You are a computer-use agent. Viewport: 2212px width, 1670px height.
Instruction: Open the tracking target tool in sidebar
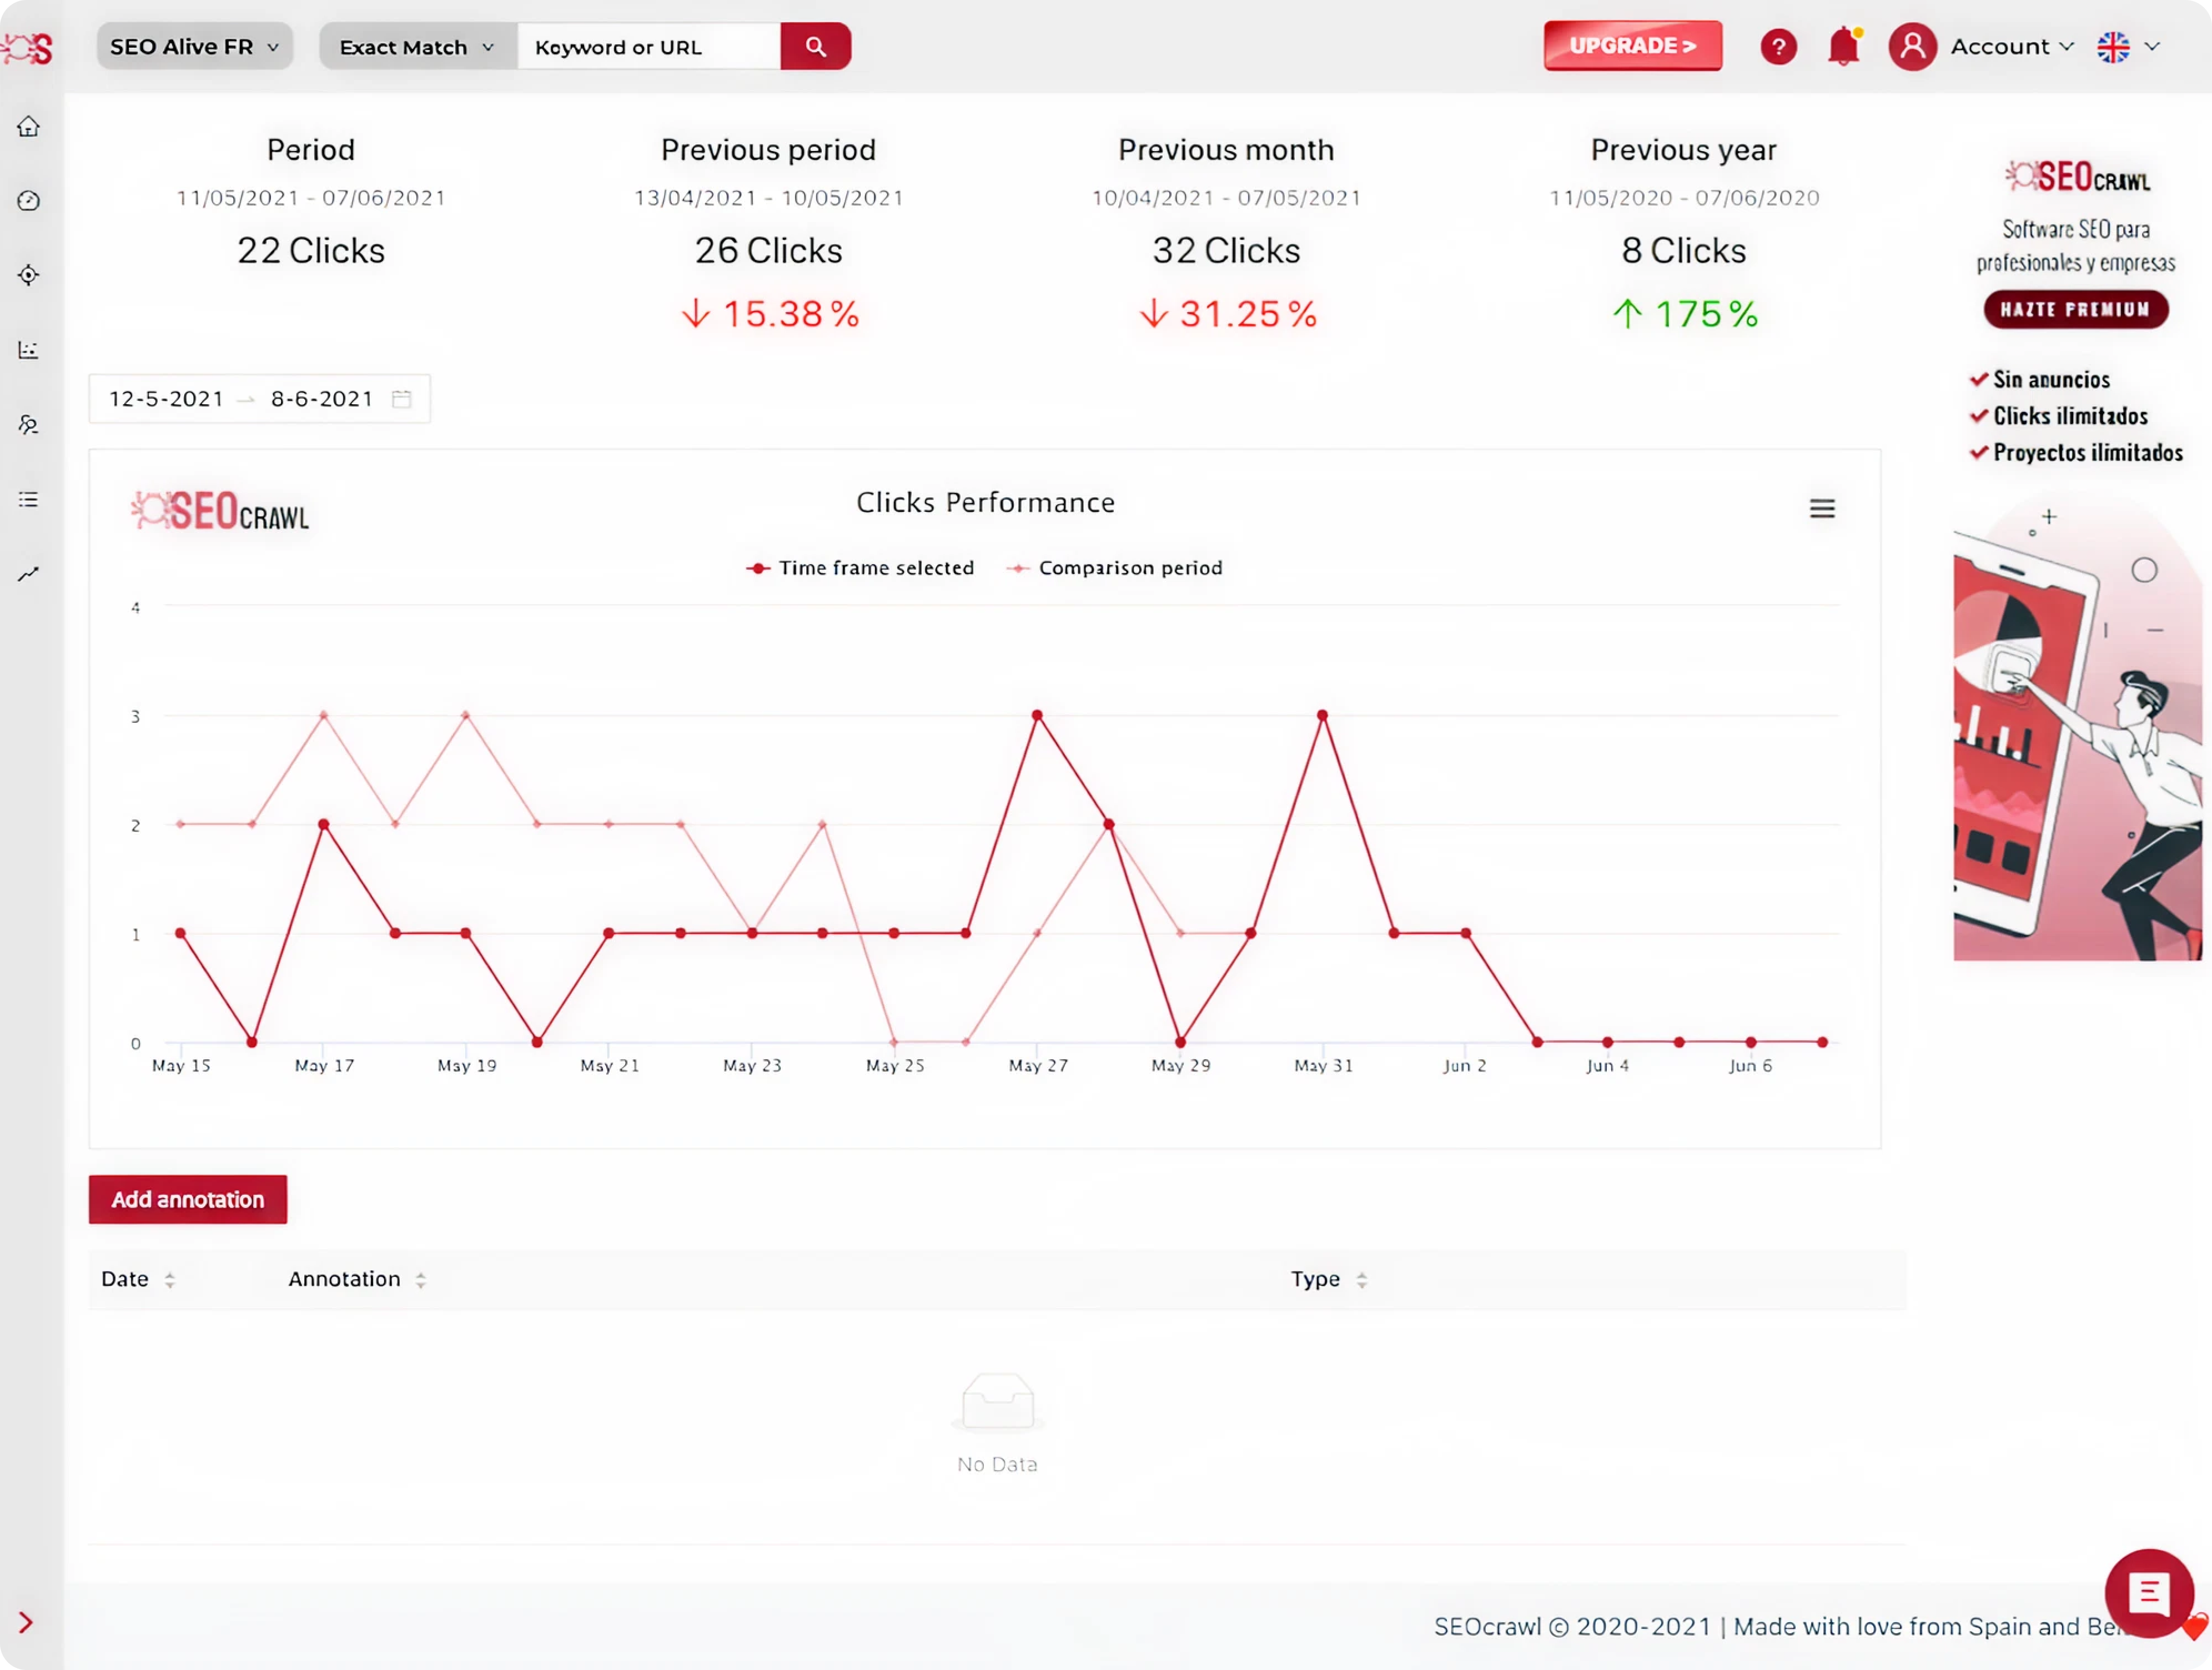pos(29,275)
